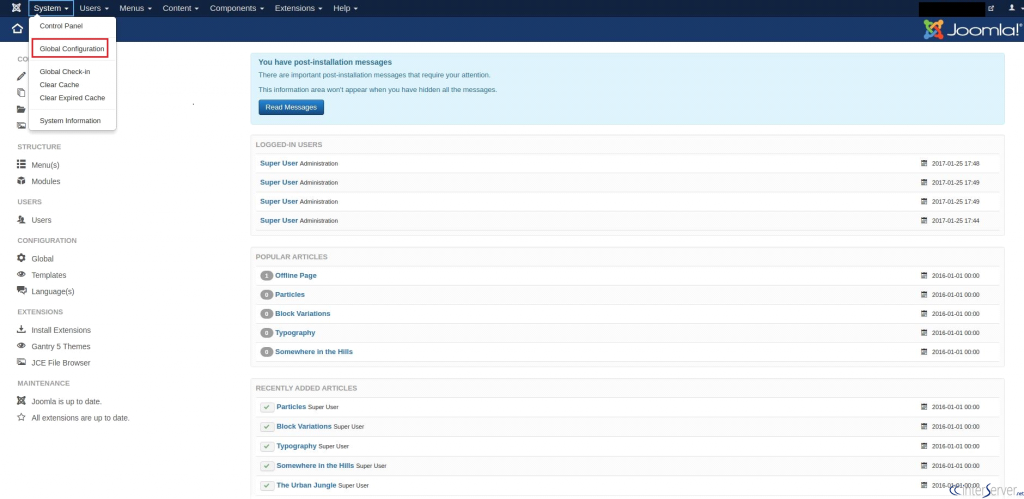Click the Language(s) speech bubble icon
This screenshot has width=1024, height=499.
click(22, 291)
